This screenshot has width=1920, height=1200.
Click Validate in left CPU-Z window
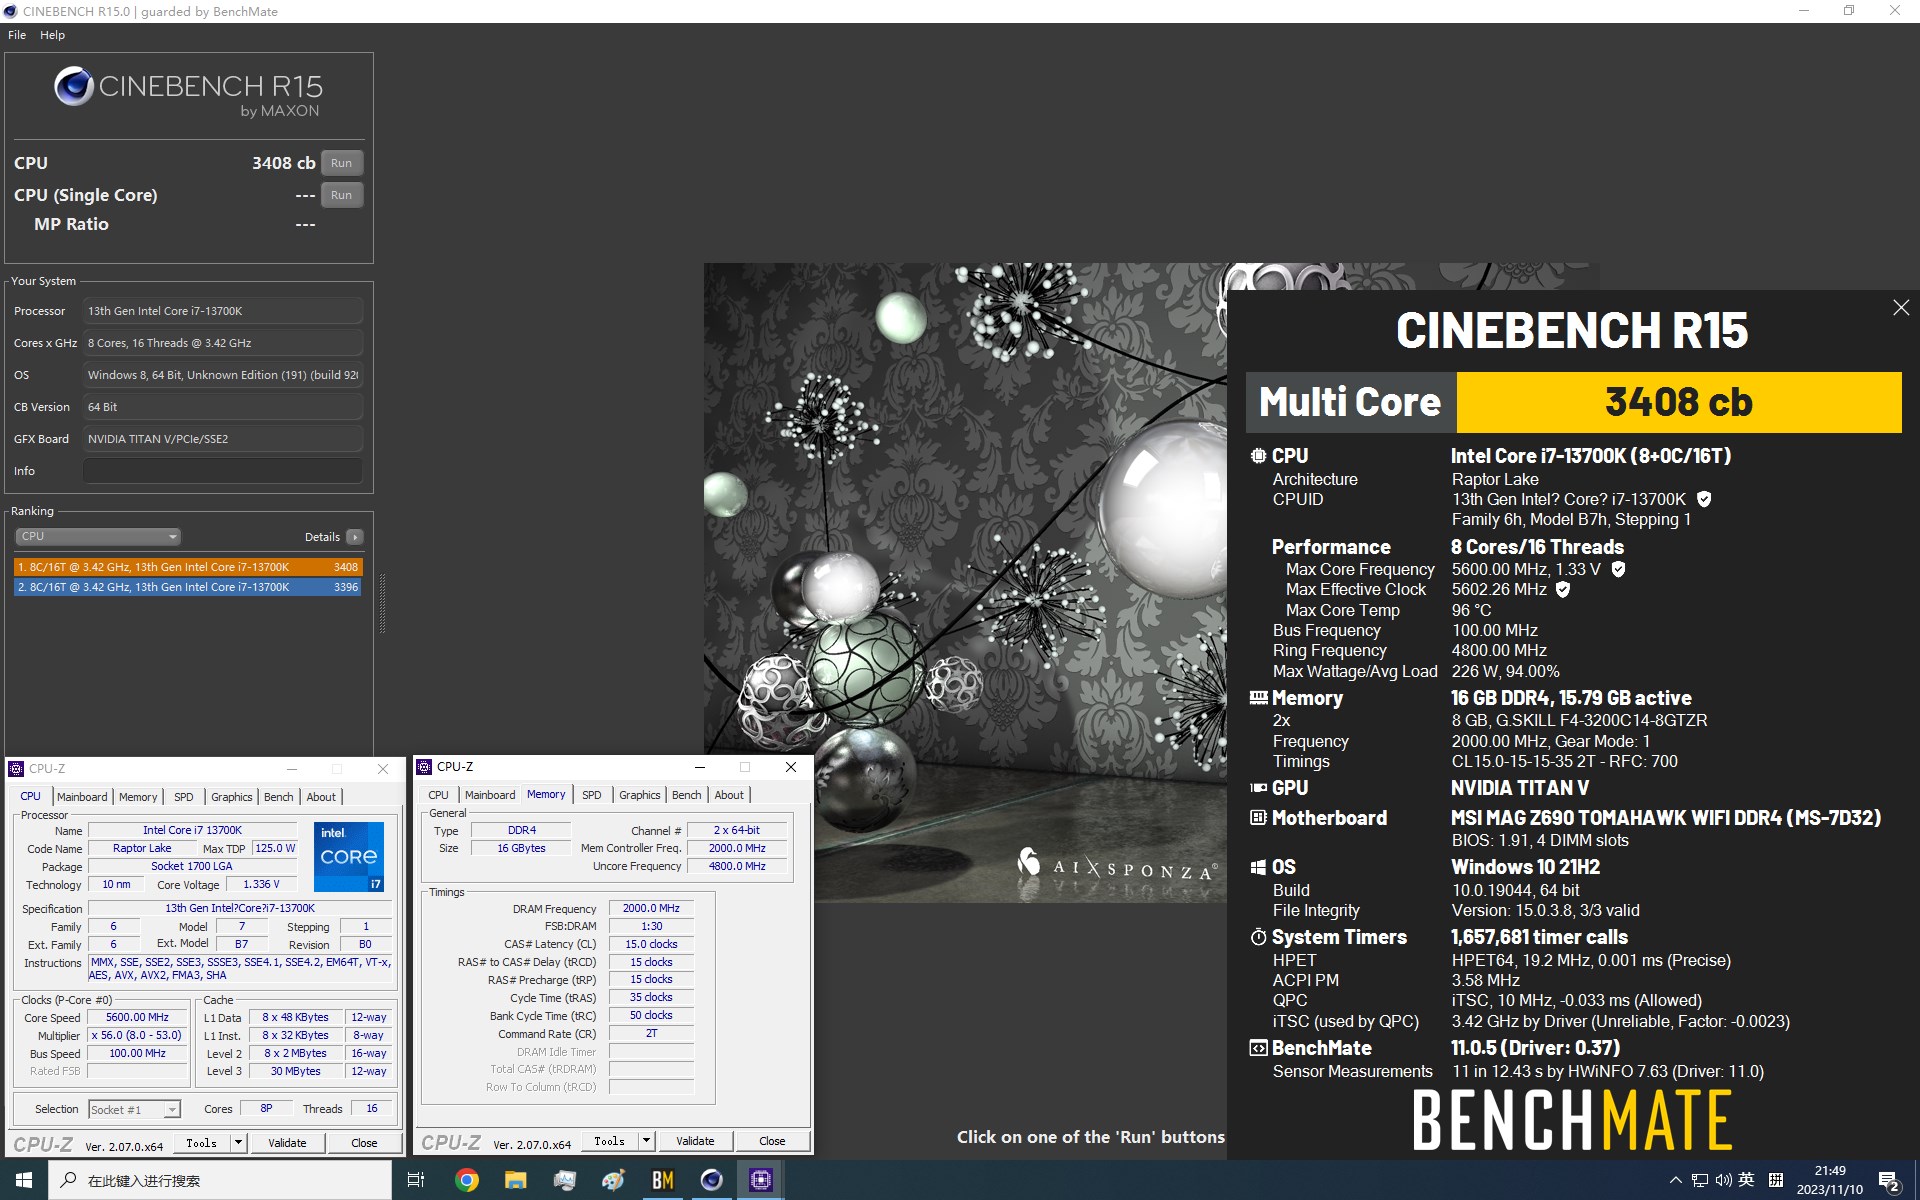(287, 1142)
